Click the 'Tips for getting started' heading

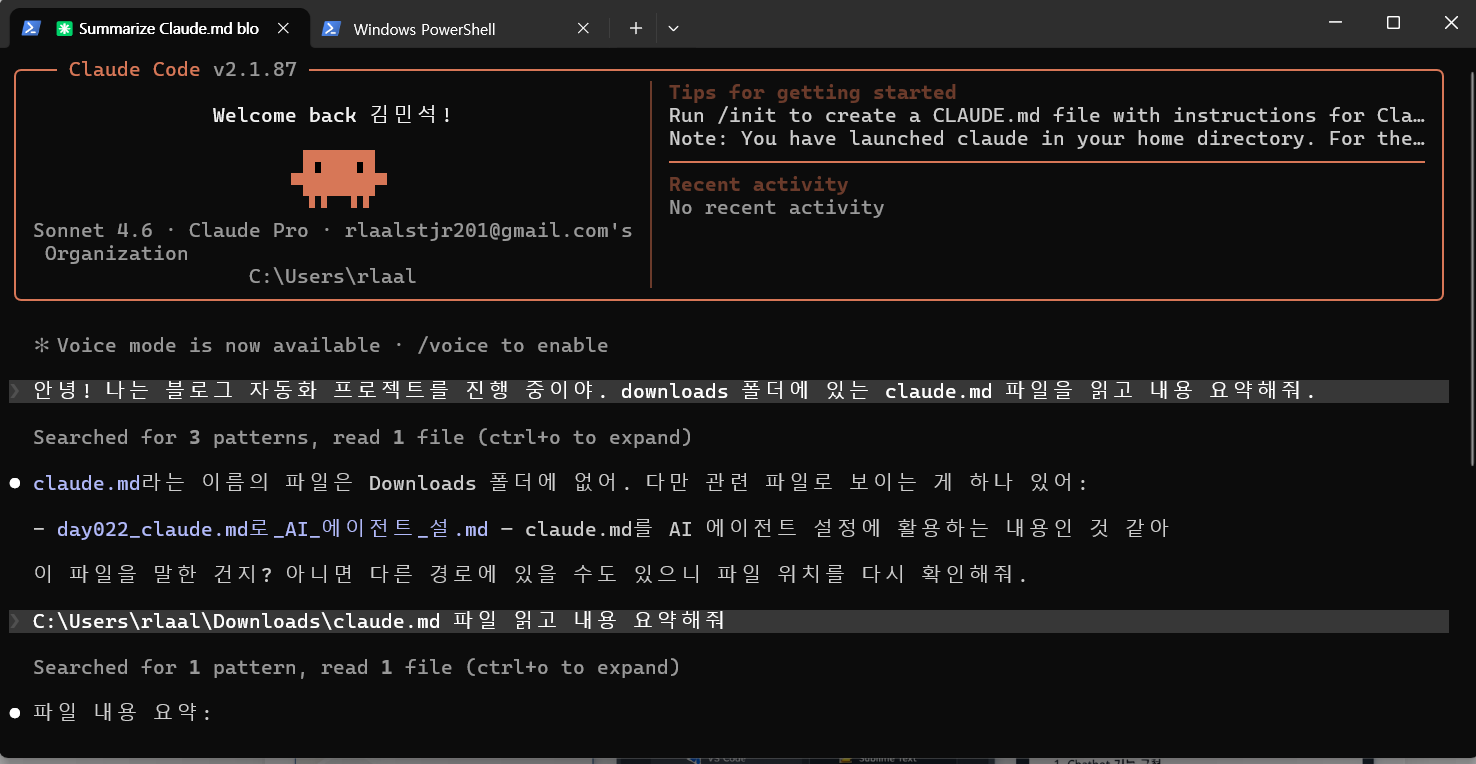[x=812, y=92]
